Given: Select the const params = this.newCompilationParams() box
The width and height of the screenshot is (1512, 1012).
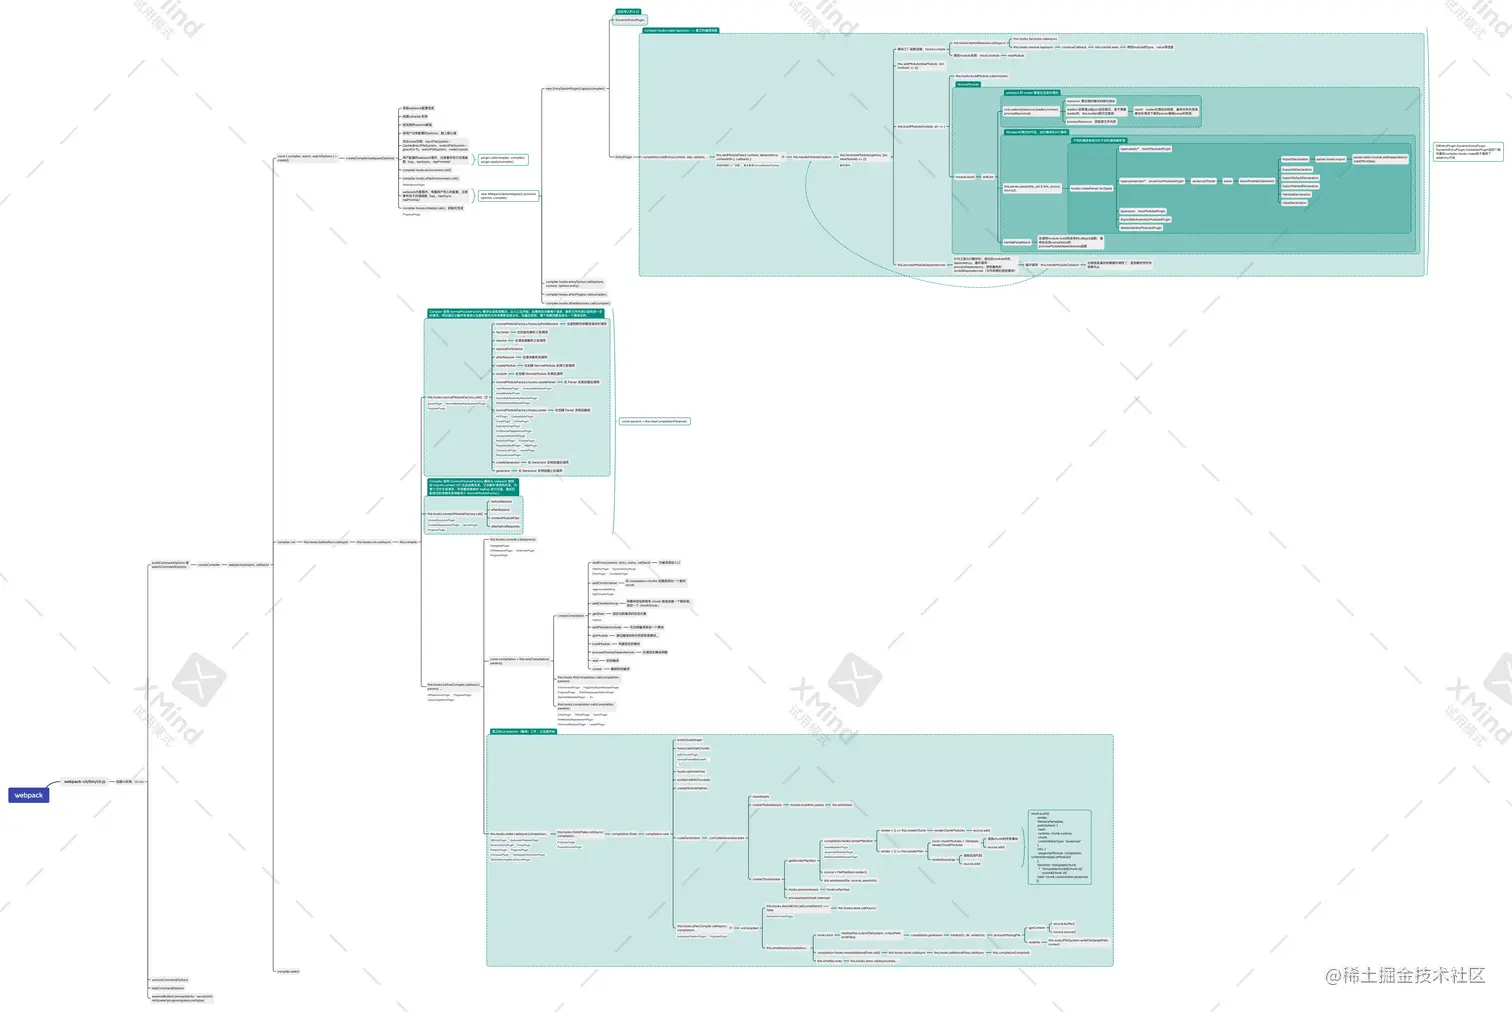Looking at the screenshot, I should [654, 421].
